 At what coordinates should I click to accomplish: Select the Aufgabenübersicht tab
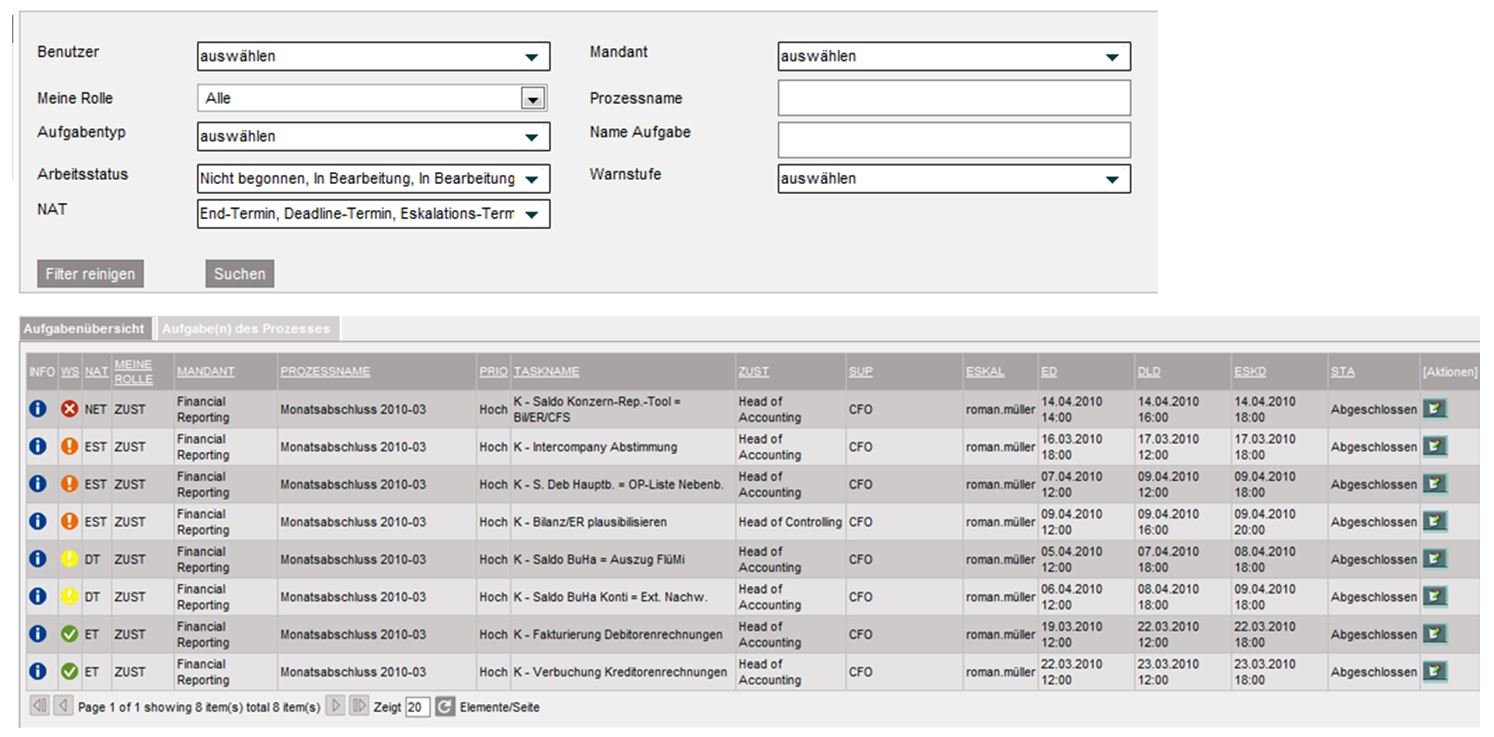coord(85,329)
